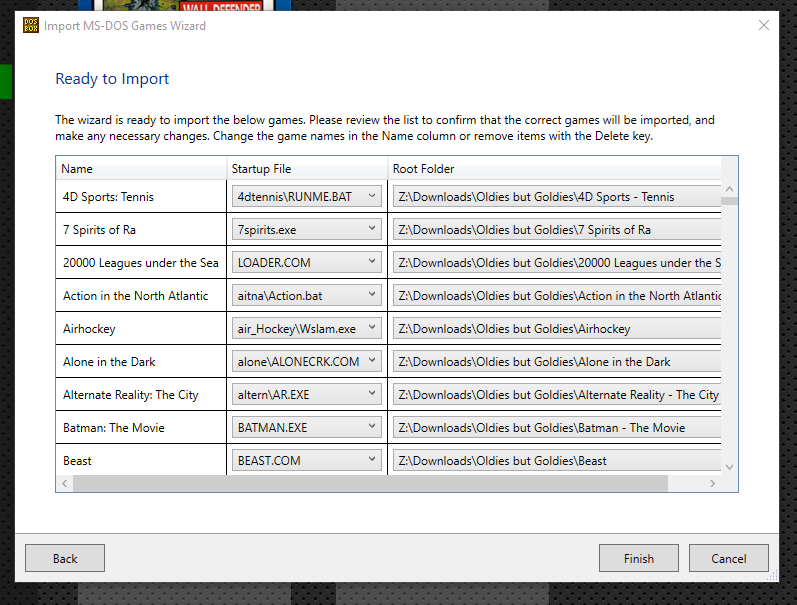This screenshot has height=605, width=797.
Task: Click the vertical scrollbar down arrow
Action: [x=729, y=467]
